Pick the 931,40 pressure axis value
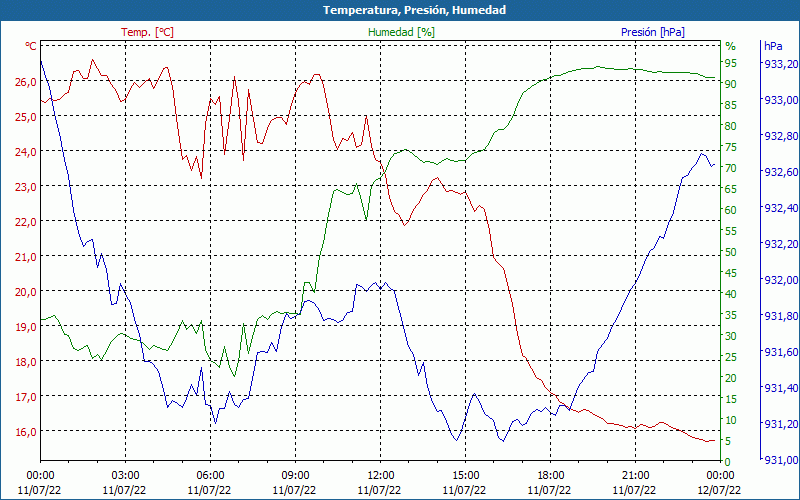The height and width of the screenshot is (500, 800). pos(781,388)
